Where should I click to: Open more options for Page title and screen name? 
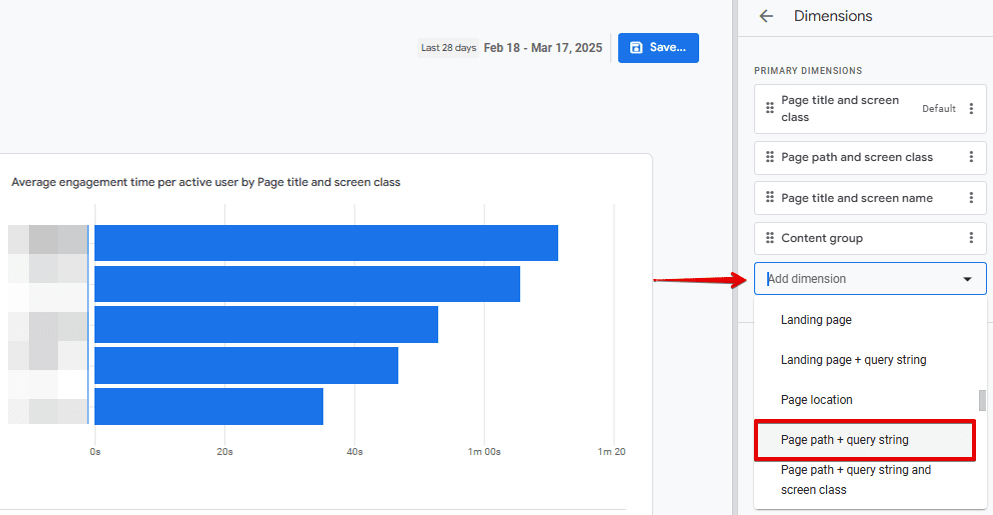(971, 198)
